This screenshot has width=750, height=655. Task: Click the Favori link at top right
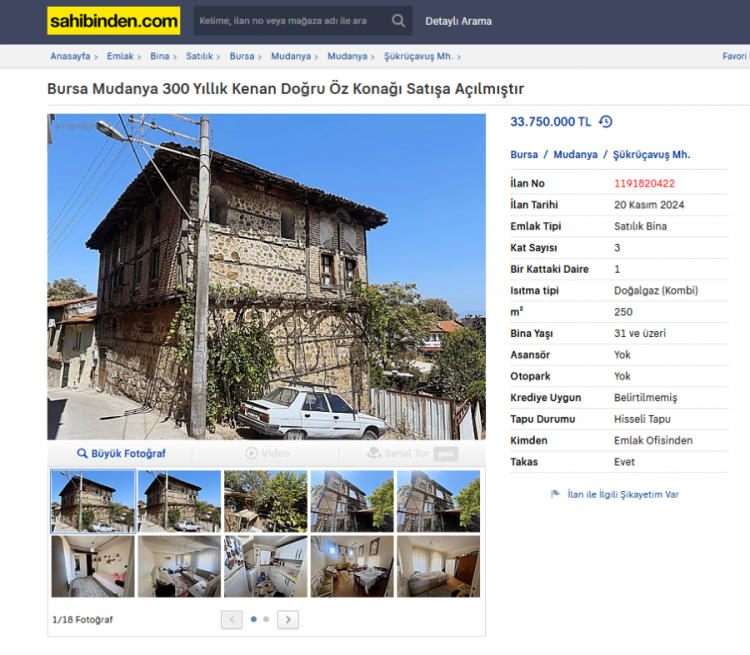[734, 57]
